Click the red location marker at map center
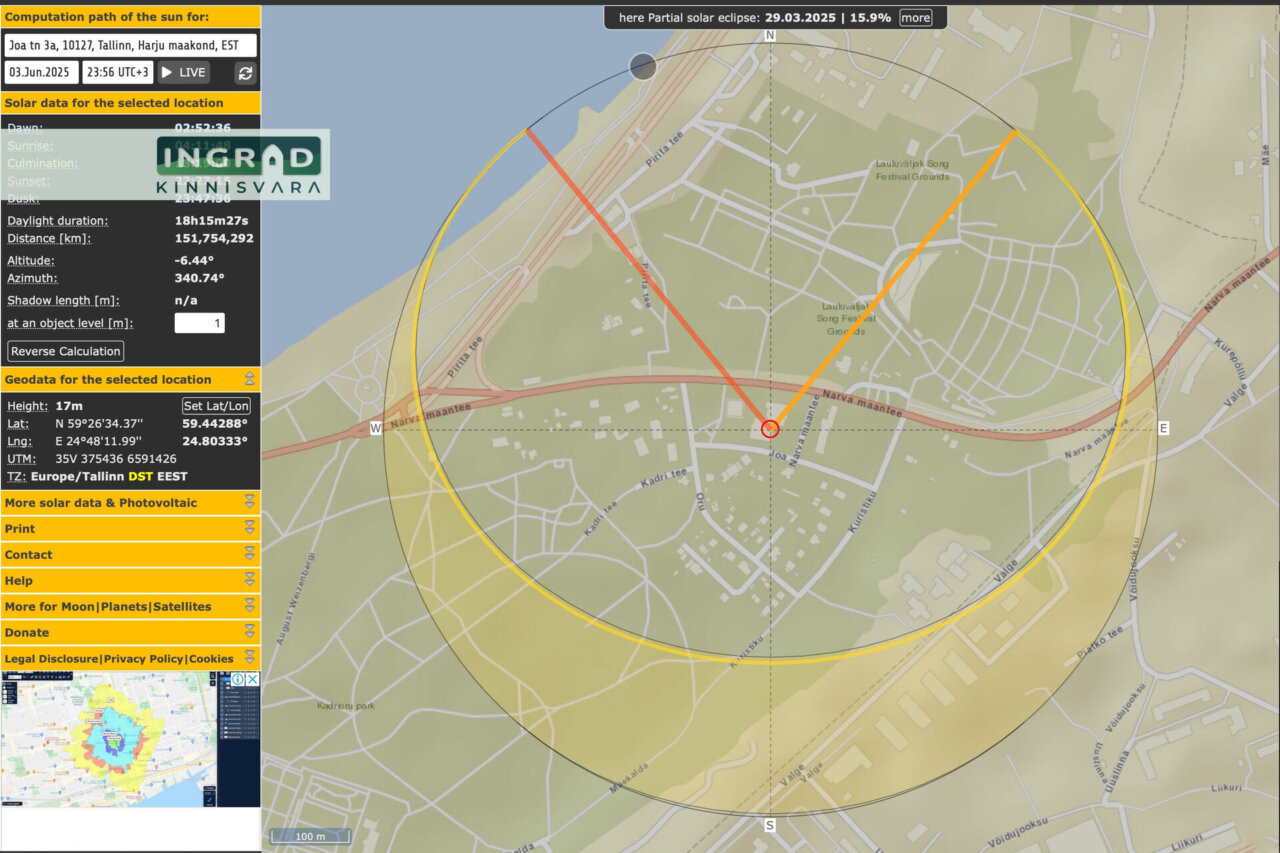 tap(770, 429)
